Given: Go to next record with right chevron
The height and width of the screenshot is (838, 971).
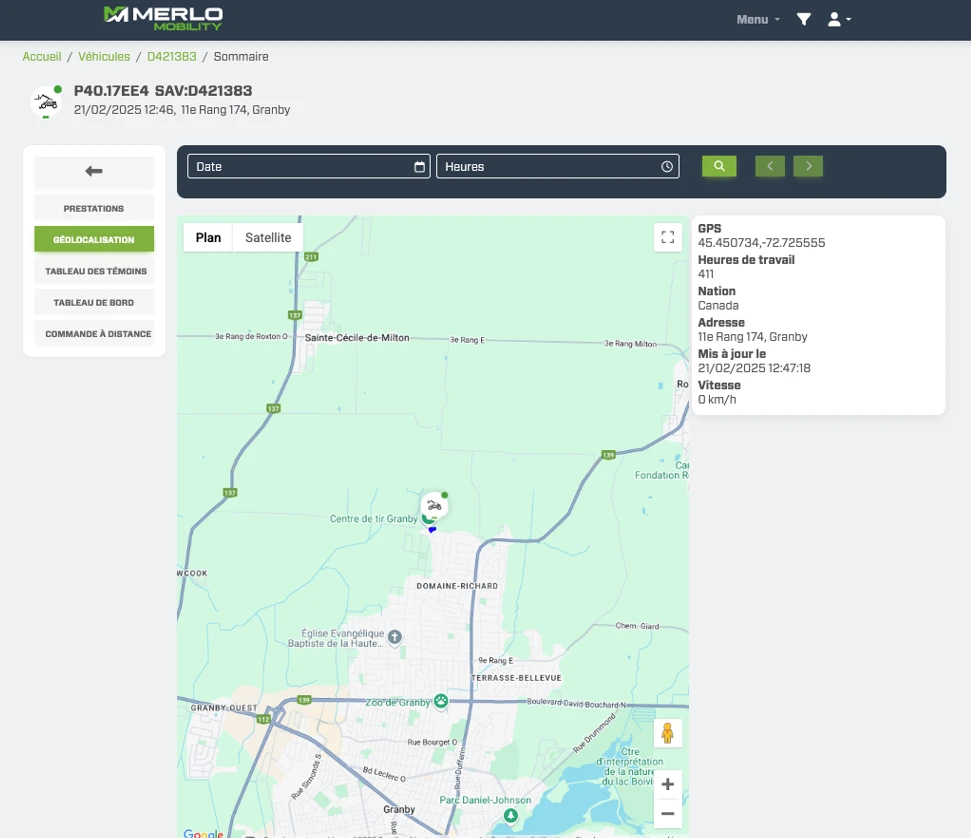Looking at the screenshot, I should [x=808, y=166].
